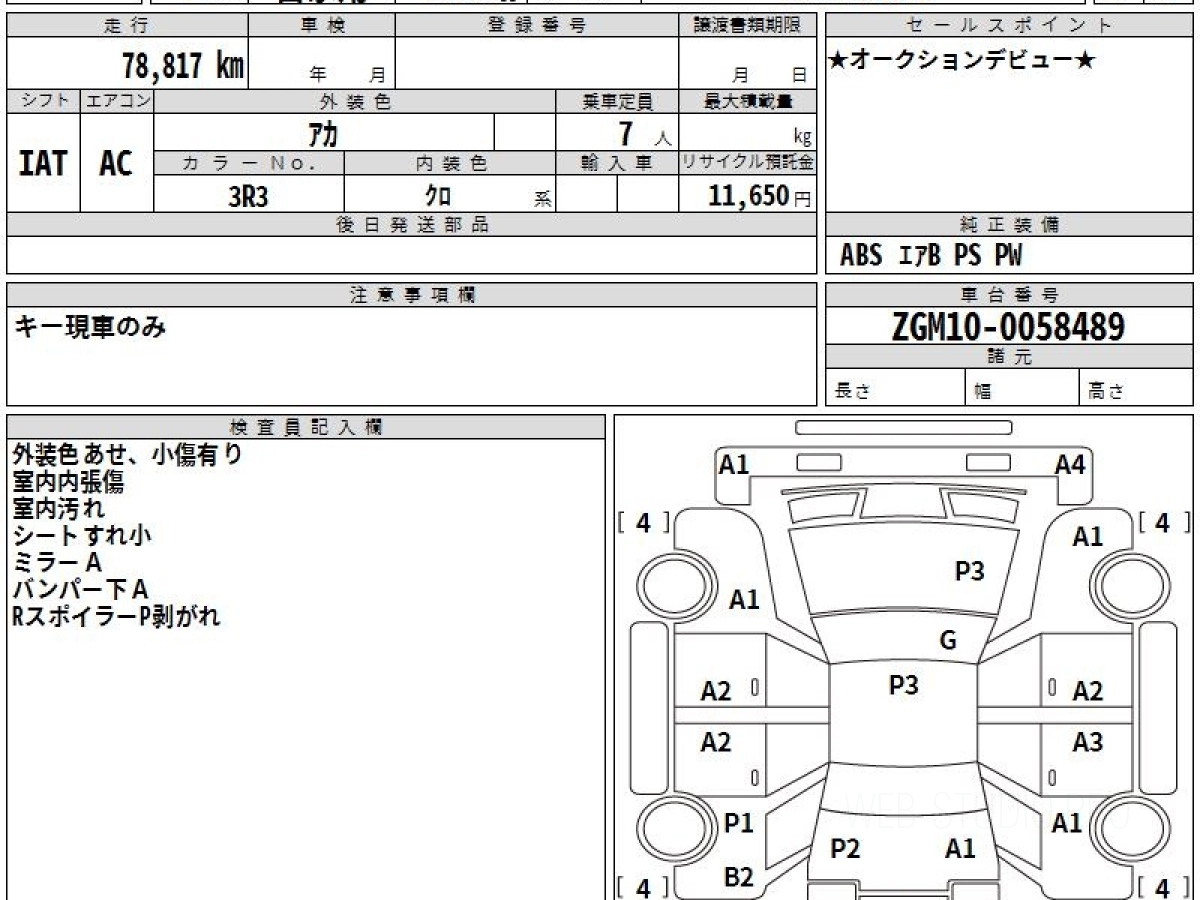This screenshot has width=1200, height=900.
Task: Click chassis number ZGM10-0058489
Action: pos(1009,326)
